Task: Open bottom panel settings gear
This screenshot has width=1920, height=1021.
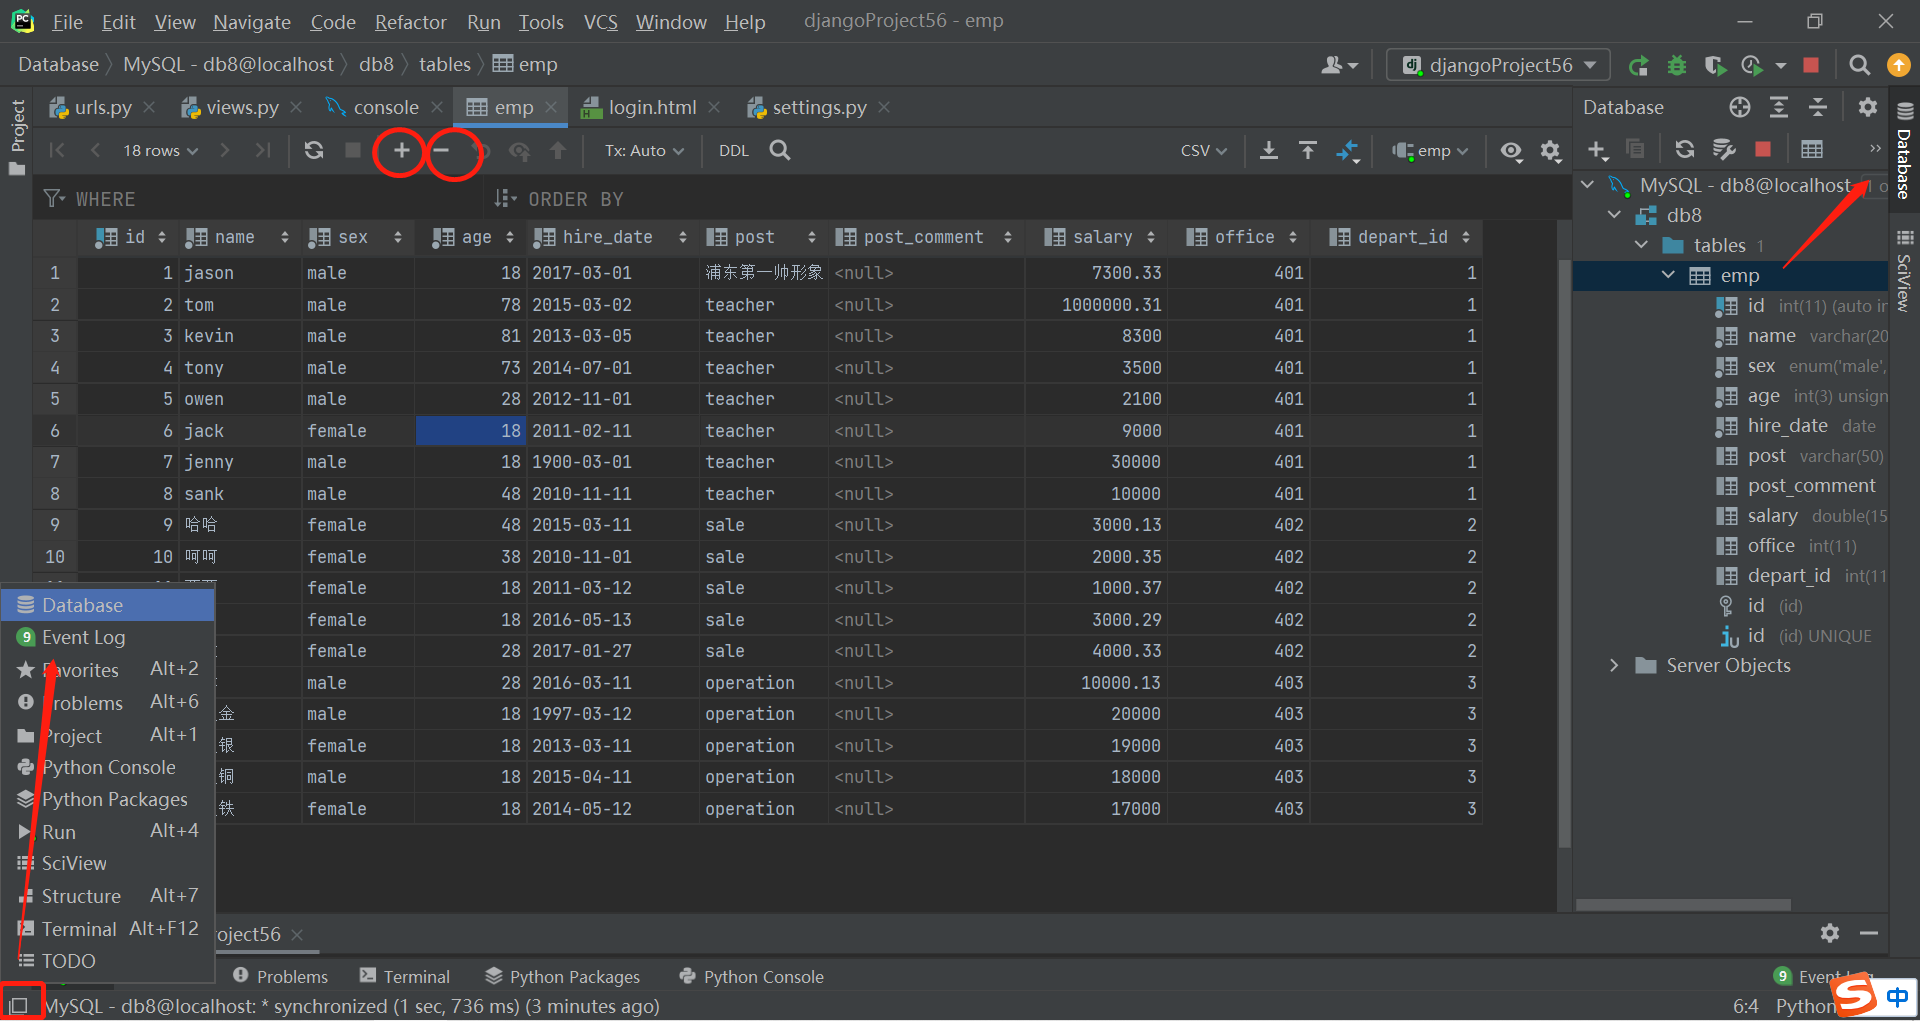Action: point(1830,933)
